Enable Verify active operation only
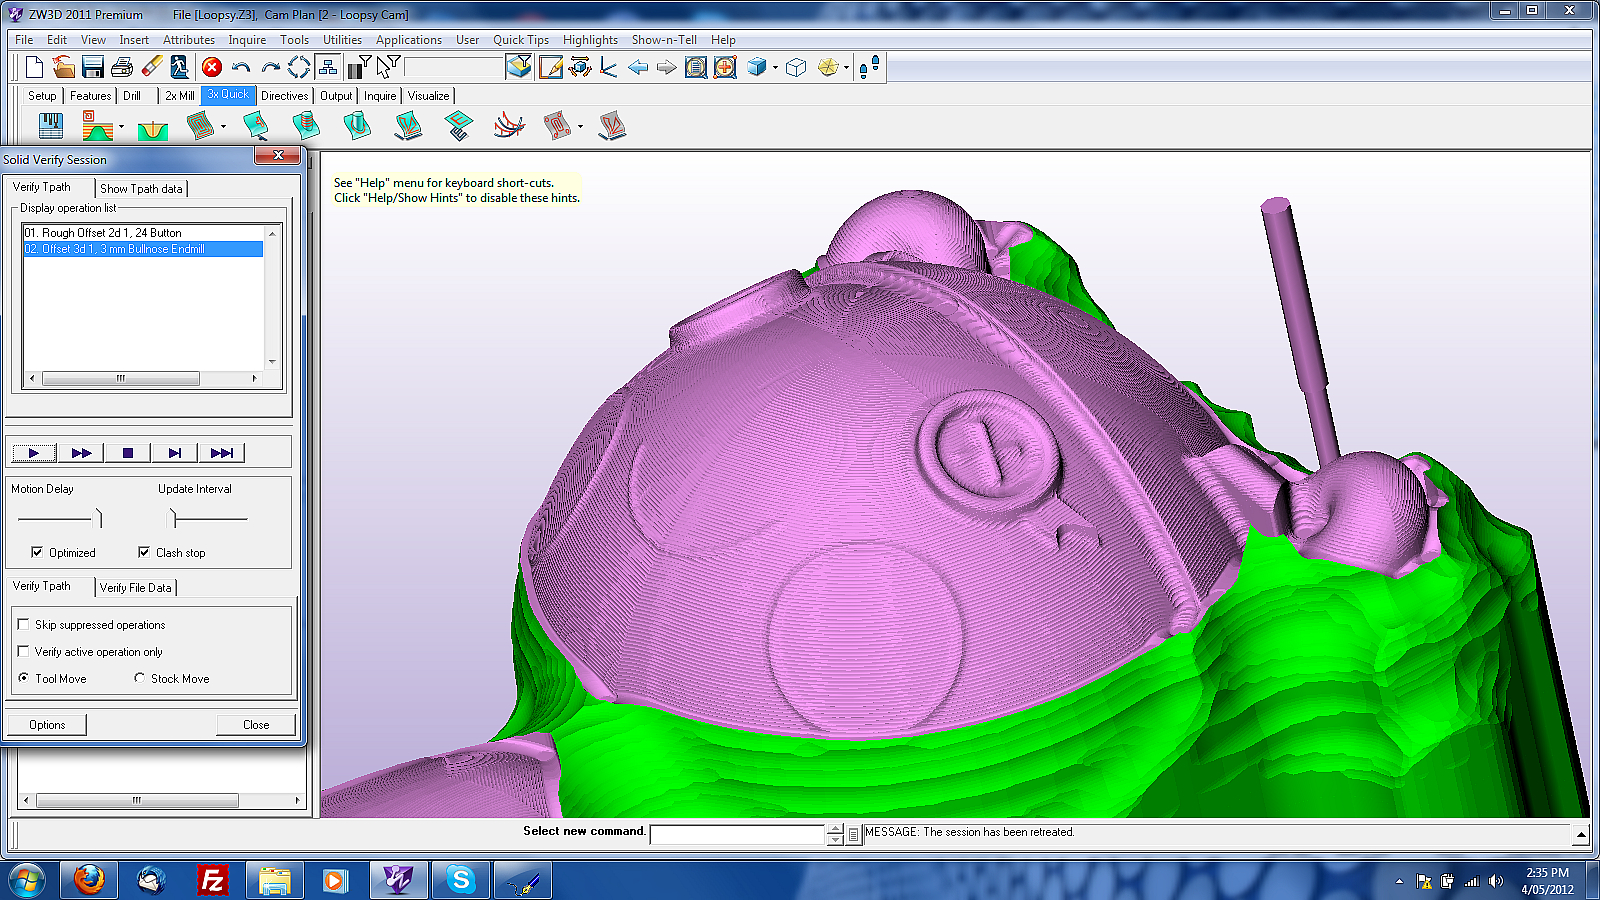This screenshot has height=900, width=1600. pyautogui.click(x=23, y=651)
